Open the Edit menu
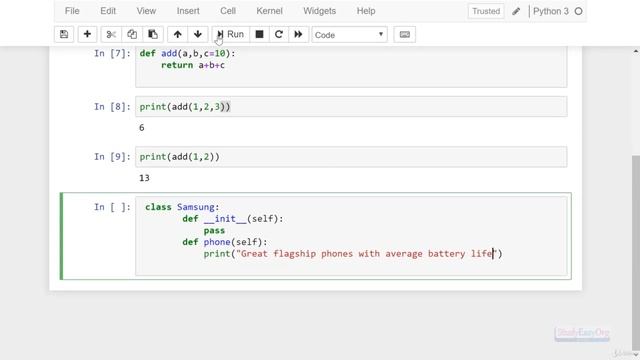The width and height of the screenshot is (640, 360). (108, 11)
